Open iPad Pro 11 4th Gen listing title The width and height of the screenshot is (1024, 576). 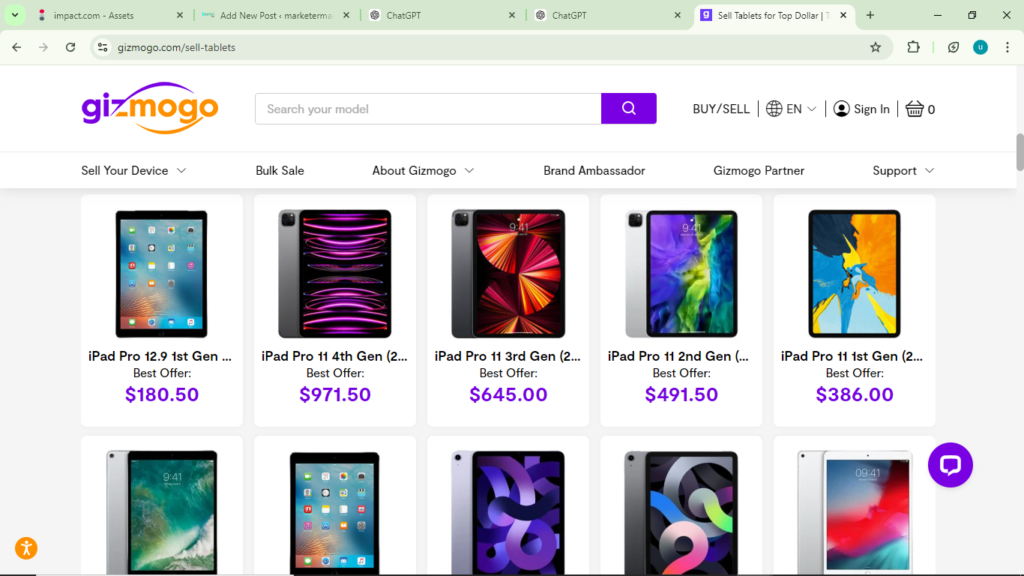pos(334,356)
